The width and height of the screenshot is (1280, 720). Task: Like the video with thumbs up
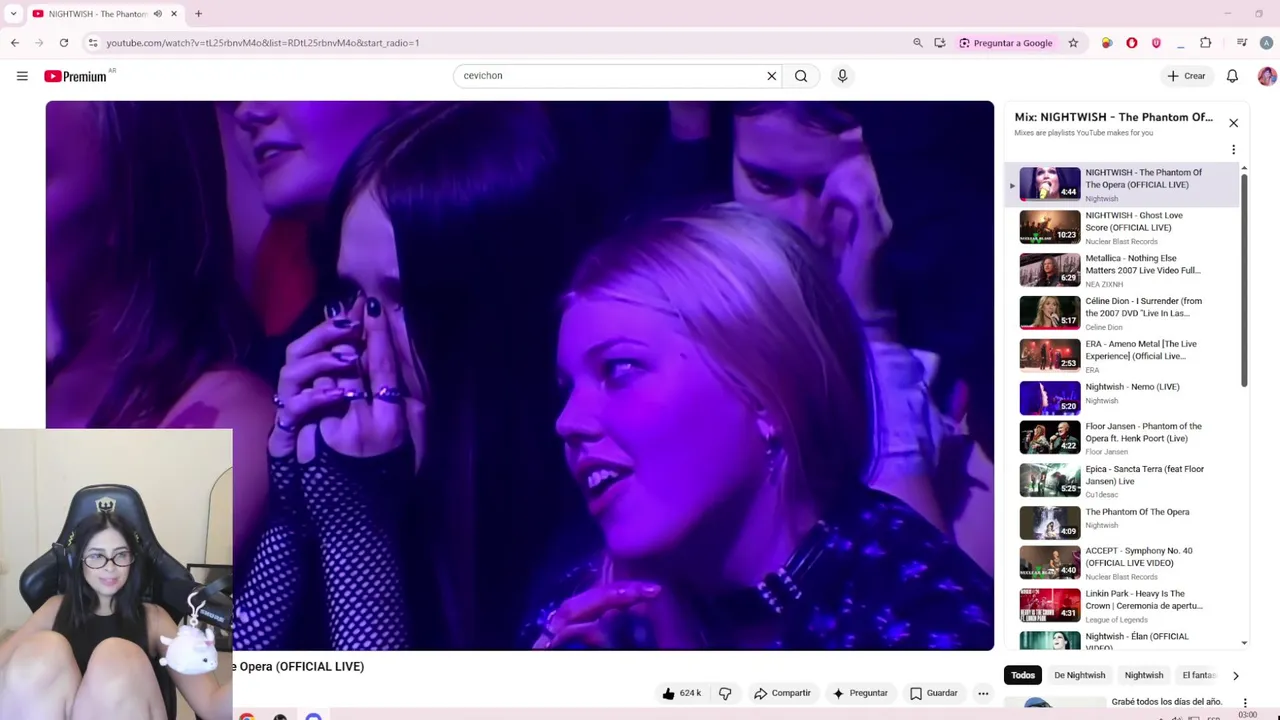coord(680,693)
